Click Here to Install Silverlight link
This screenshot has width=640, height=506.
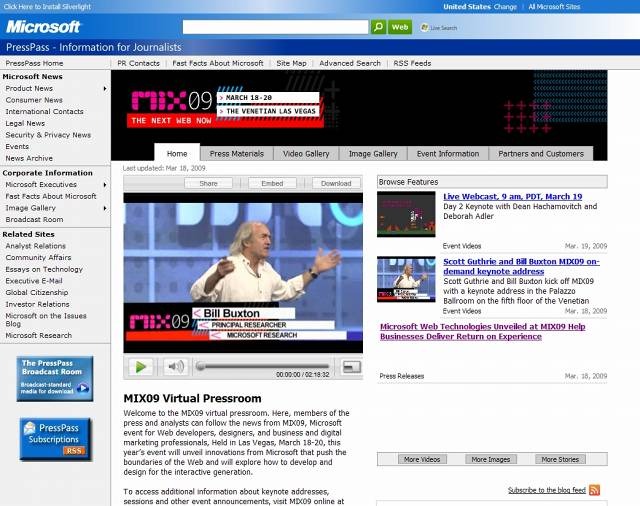(47, 7)
